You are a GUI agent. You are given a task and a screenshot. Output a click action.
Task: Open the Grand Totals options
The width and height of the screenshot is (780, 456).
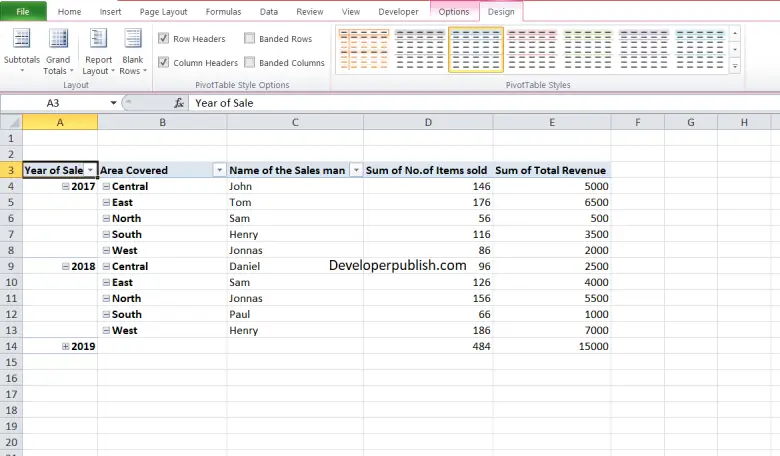pos(58,50)
